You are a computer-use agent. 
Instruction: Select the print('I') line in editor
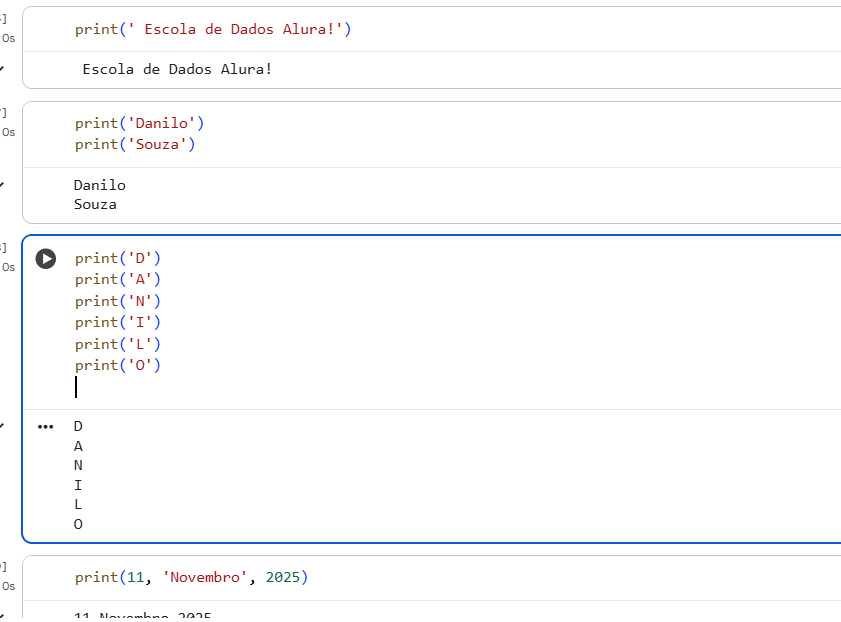click(x=118, y=322)
